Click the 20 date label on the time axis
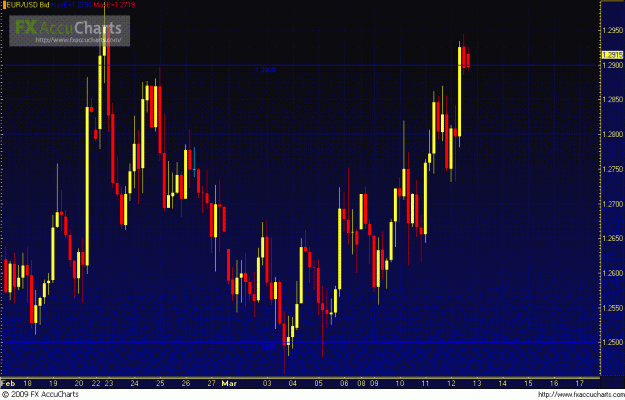 [79, 384]
